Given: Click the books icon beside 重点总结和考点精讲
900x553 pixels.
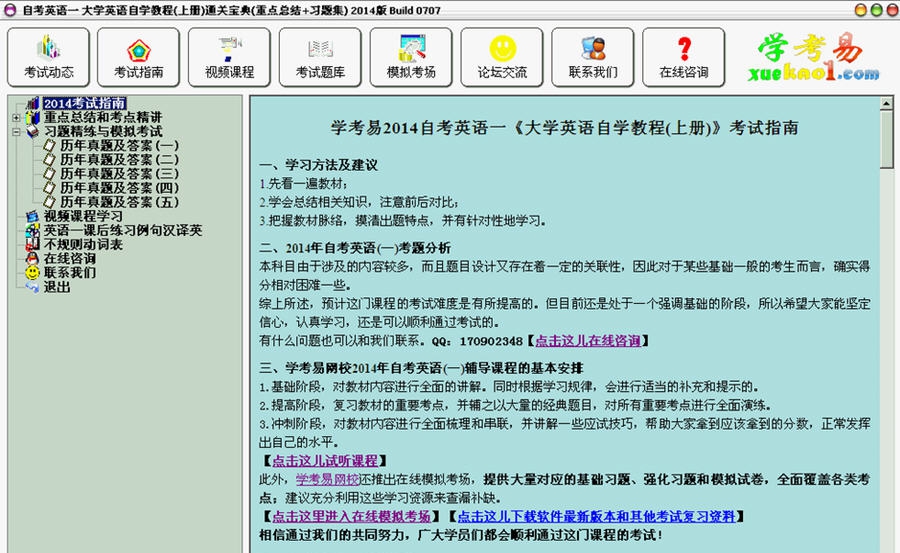Looking at the screenshot, I should (33, 117).
